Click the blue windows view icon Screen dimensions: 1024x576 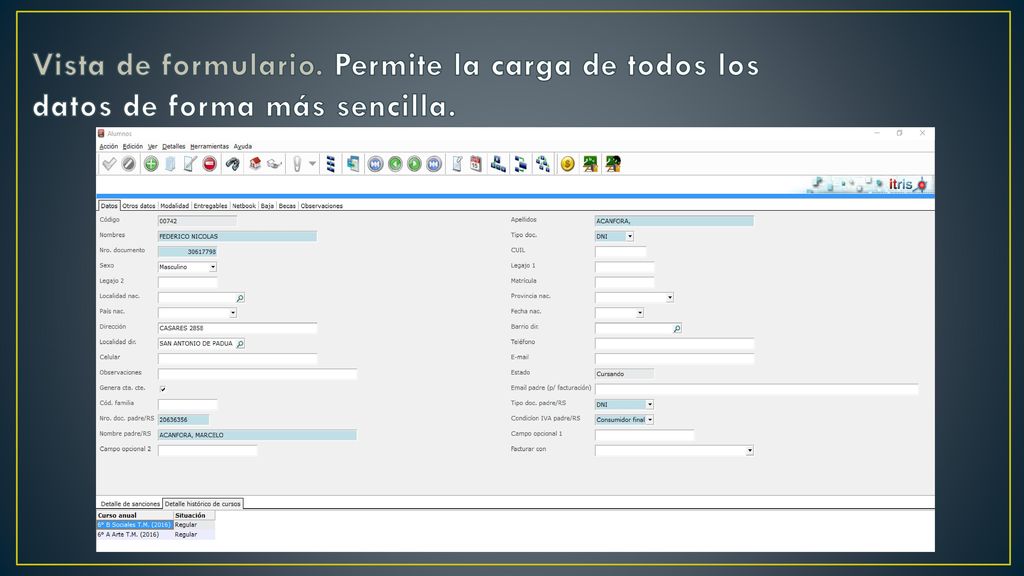pos(353,164)
